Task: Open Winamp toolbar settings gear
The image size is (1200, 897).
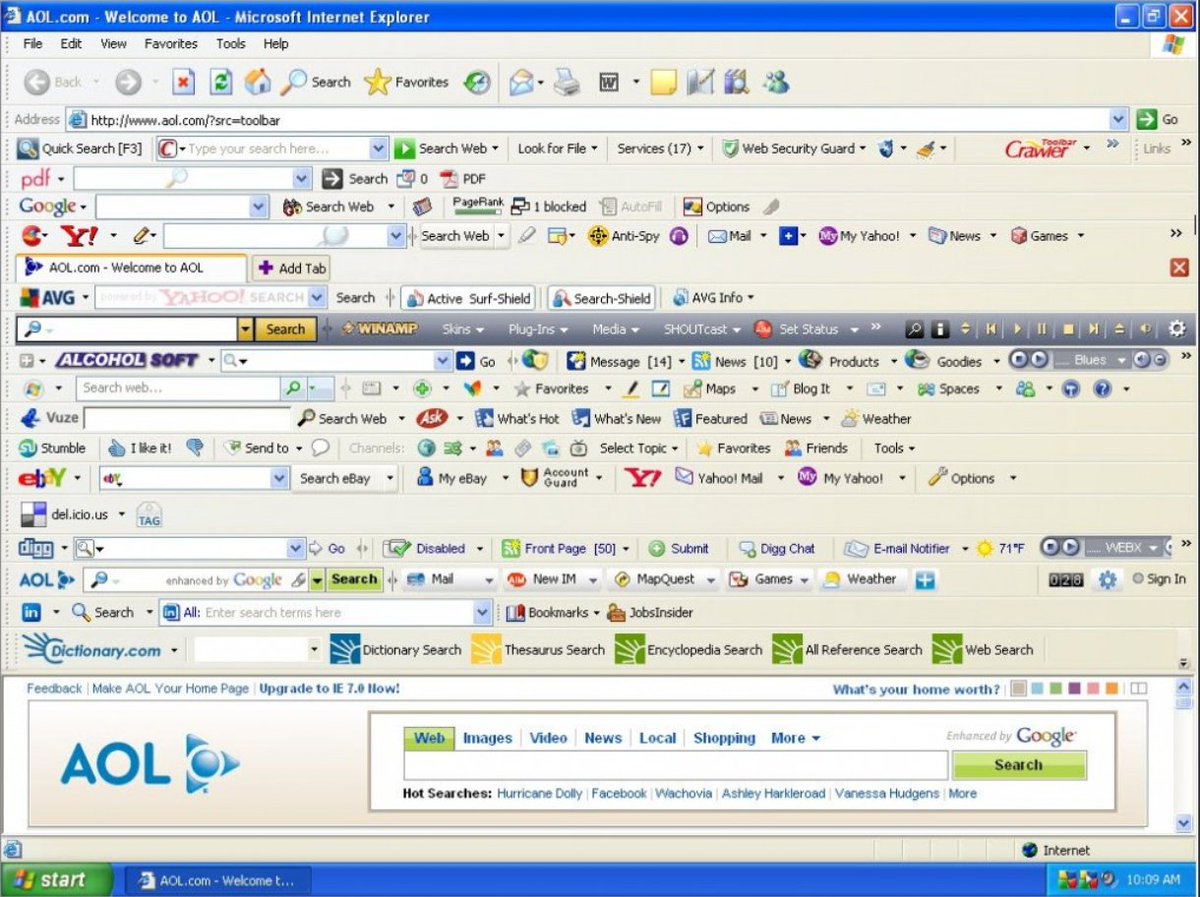Action: pos(1176,329)
